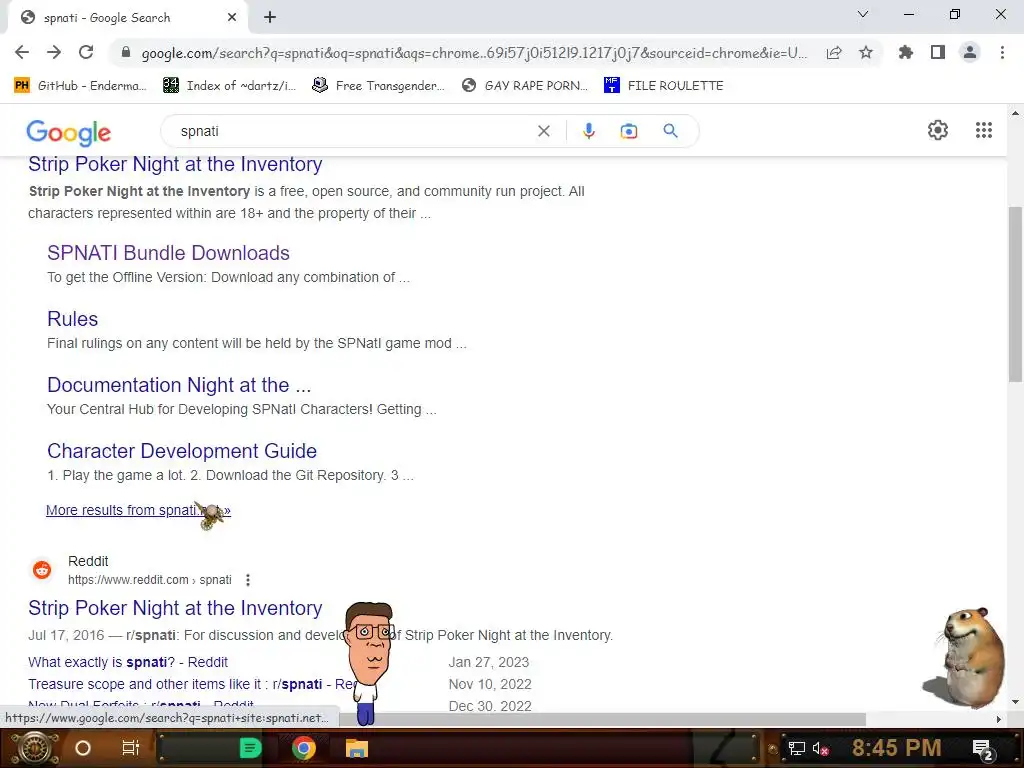Image resolution: width=1024 pixels, height=768 pixels.
Task: Open the notification center with 2 alerts
Action: pos(983,749)
